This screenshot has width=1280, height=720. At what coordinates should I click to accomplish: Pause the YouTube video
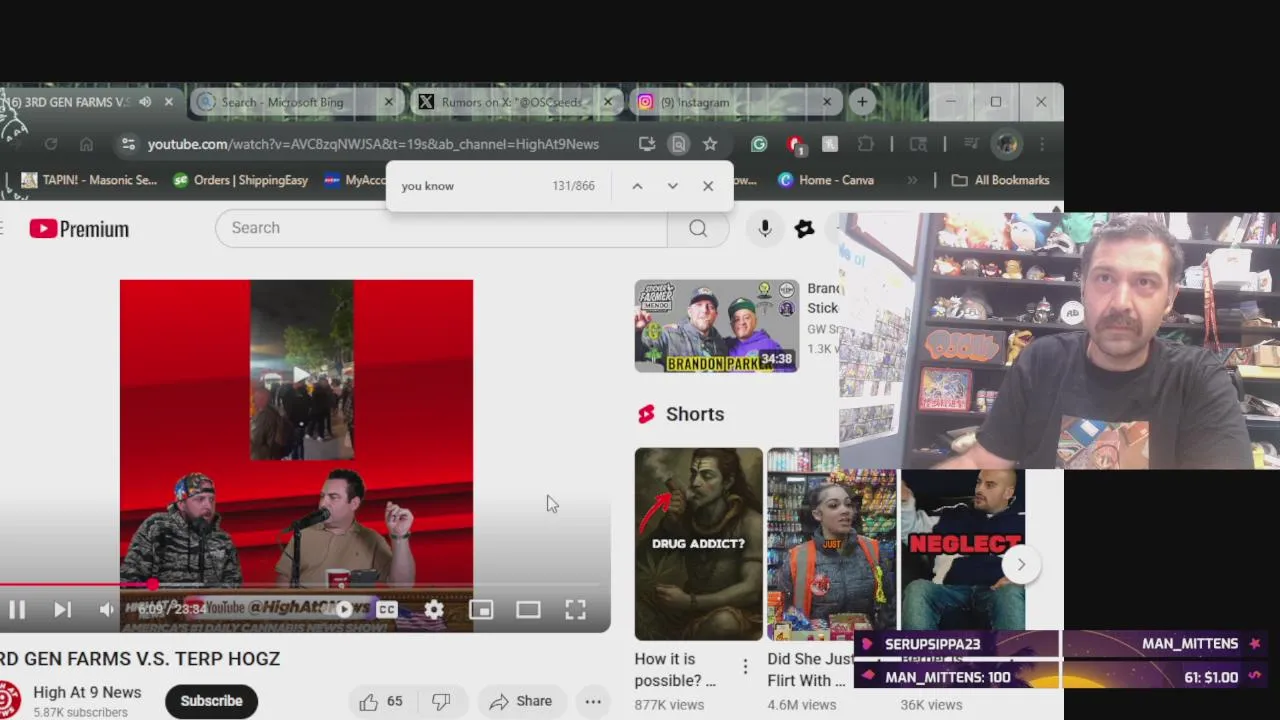pyautogui.click(x=17, y=609)
